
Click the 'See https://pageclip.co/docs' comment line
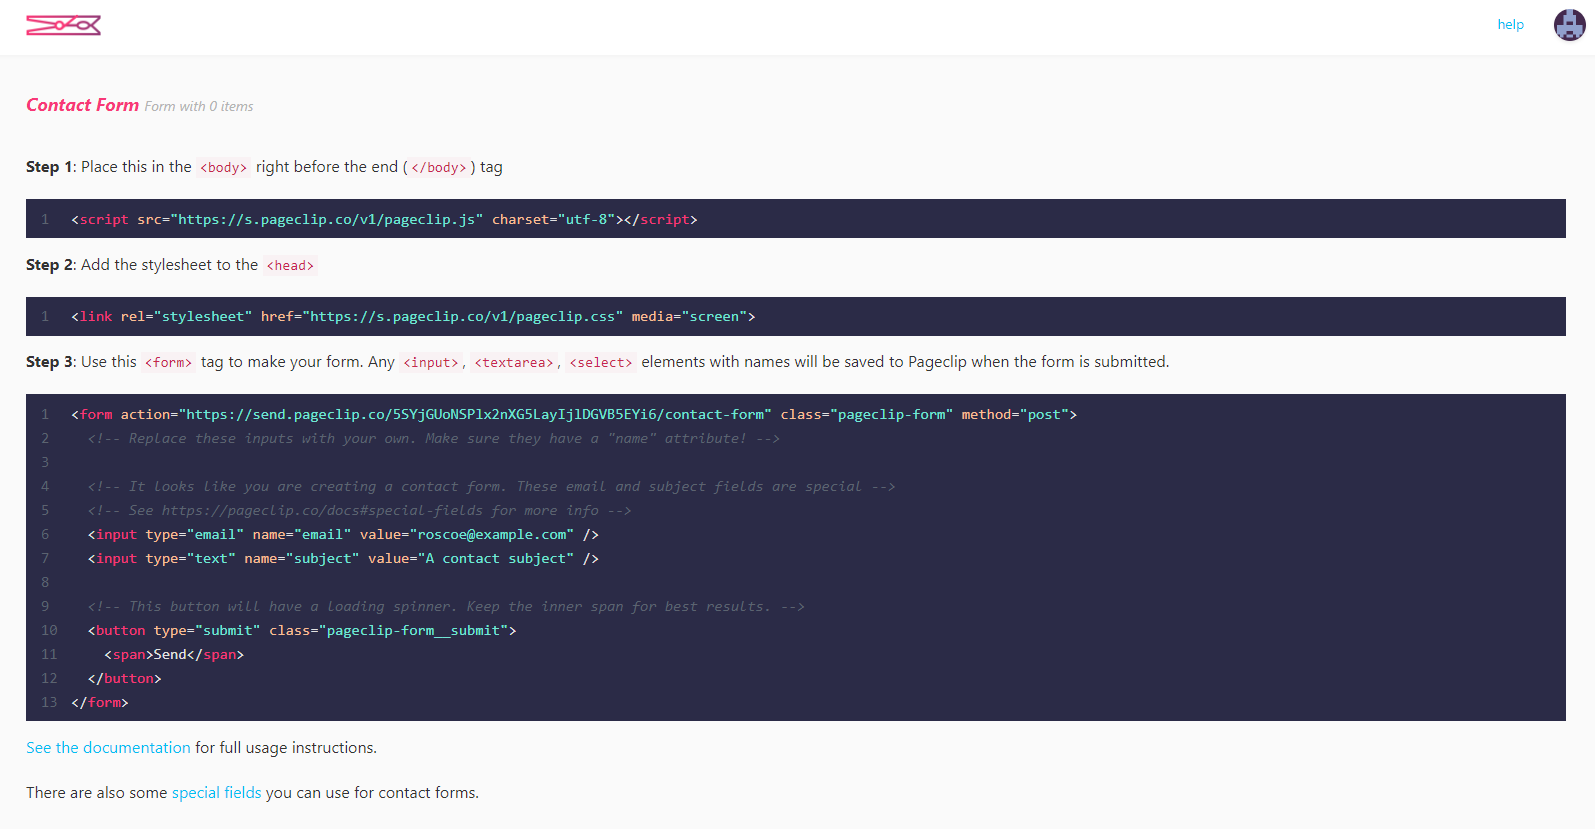pos(359,511)
